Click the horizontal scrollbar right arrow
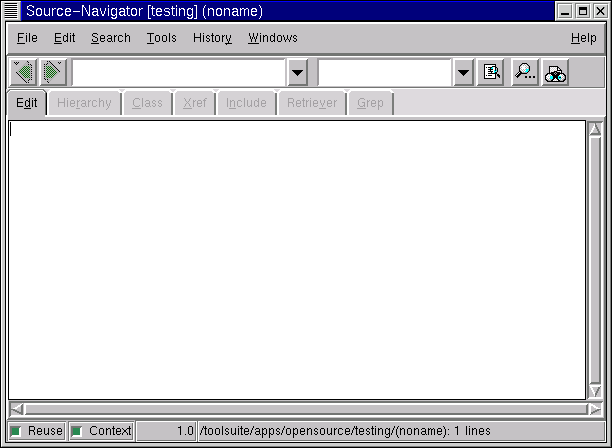The height and width of the screenshot is (448, 612). pos(595,409)
